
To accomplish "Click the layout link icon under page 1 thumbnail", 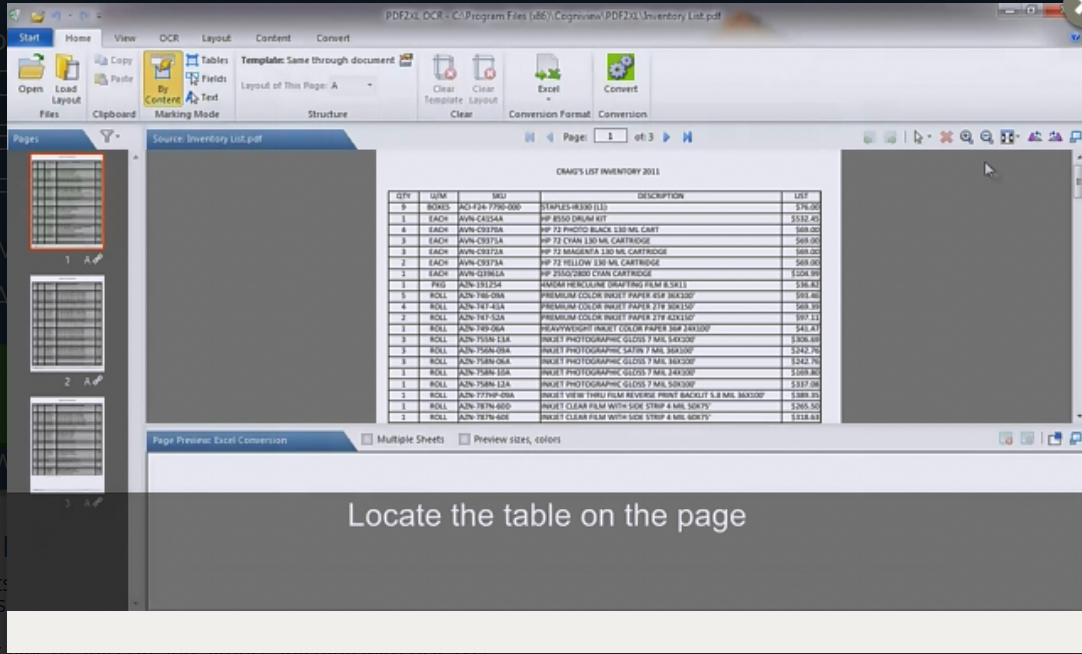I will (x=98, y=259).
